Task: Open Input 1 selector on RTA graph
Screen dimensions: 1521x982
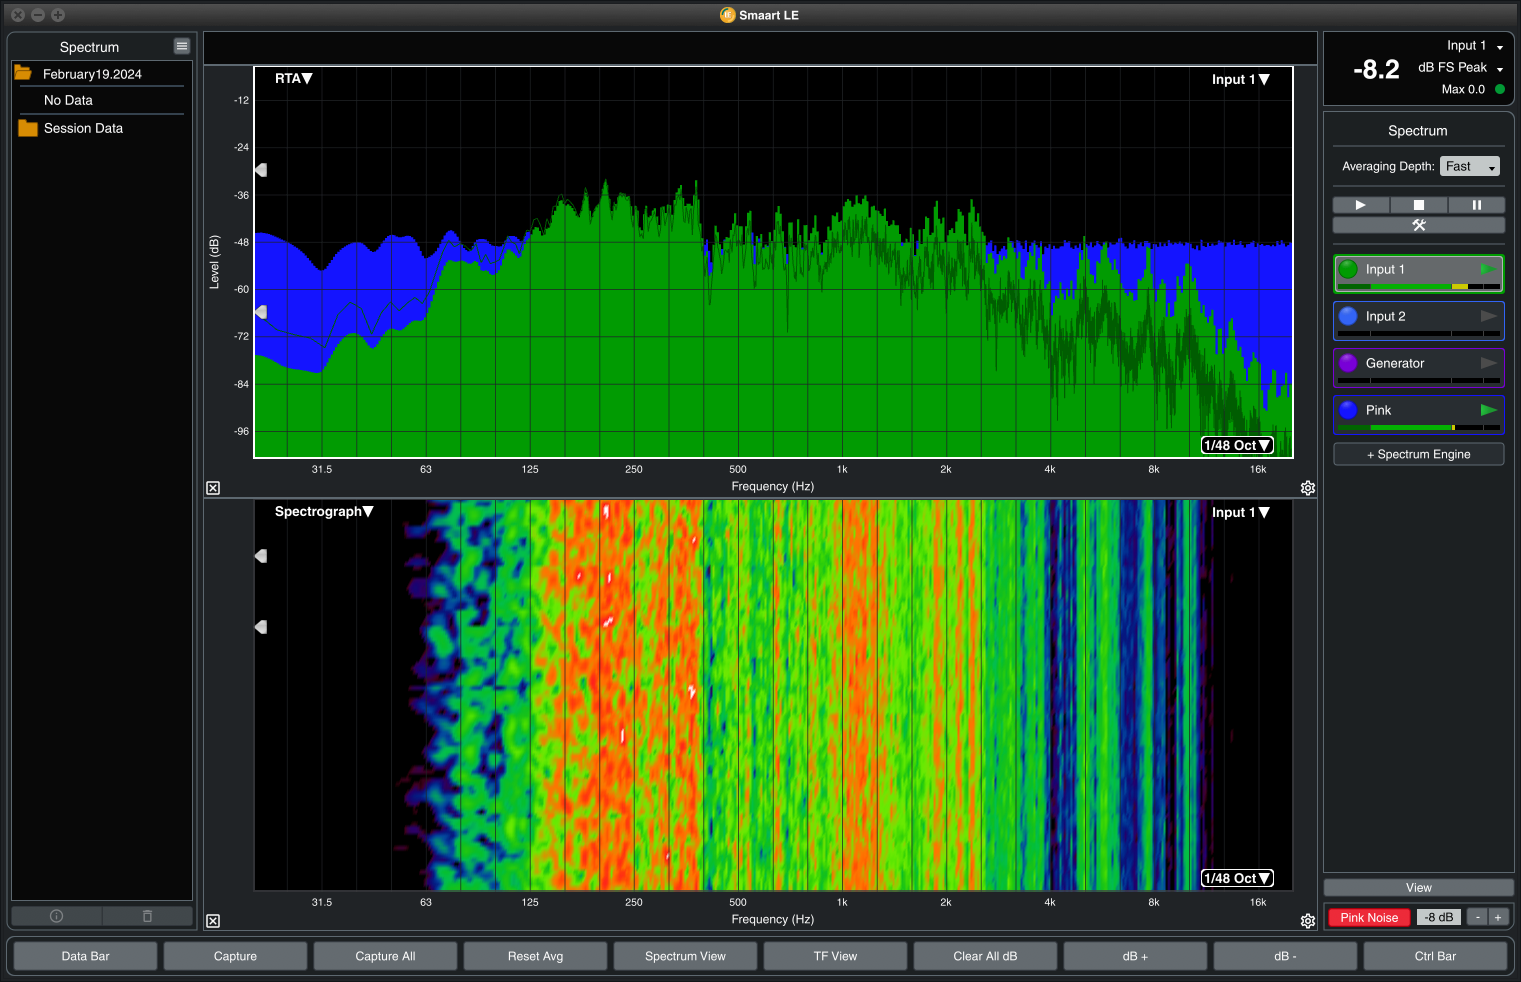Action: [x=1240, y=79]
